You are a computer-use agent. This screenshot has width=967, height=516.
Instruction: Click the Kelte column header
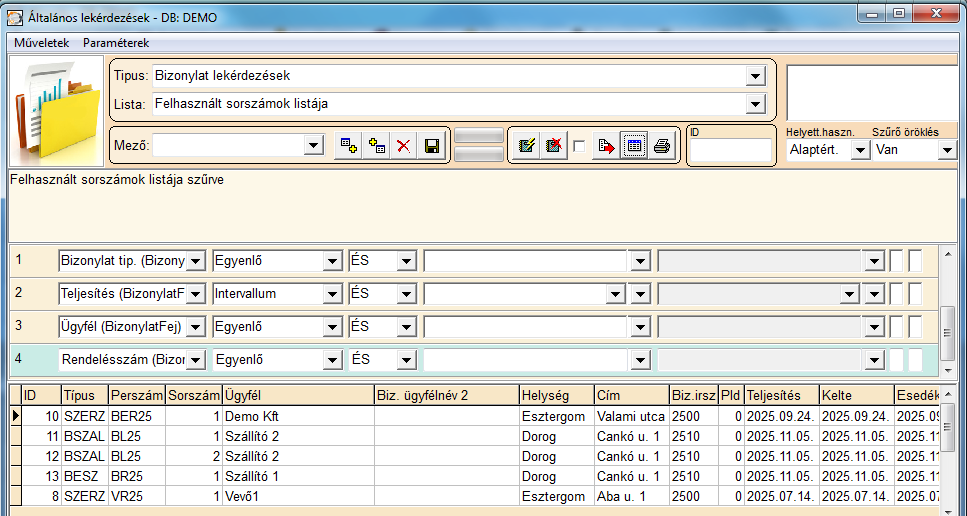click(856, 395)
